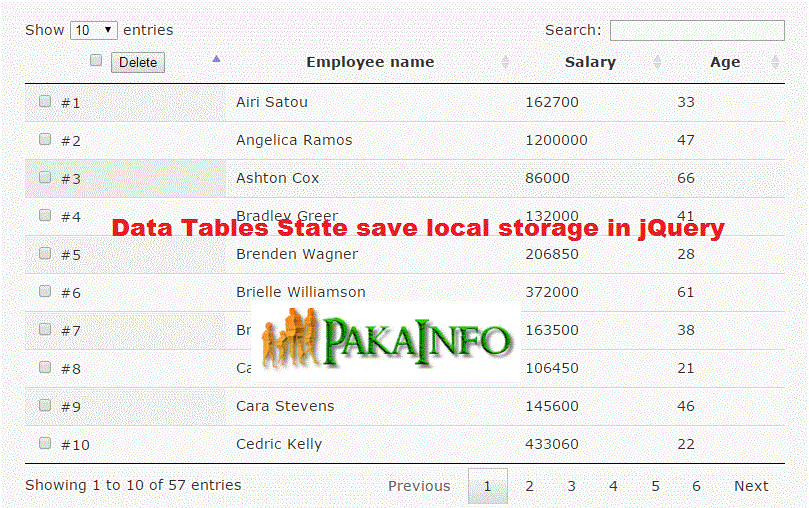Click the Age column sort arrows icon

point(776,62)
